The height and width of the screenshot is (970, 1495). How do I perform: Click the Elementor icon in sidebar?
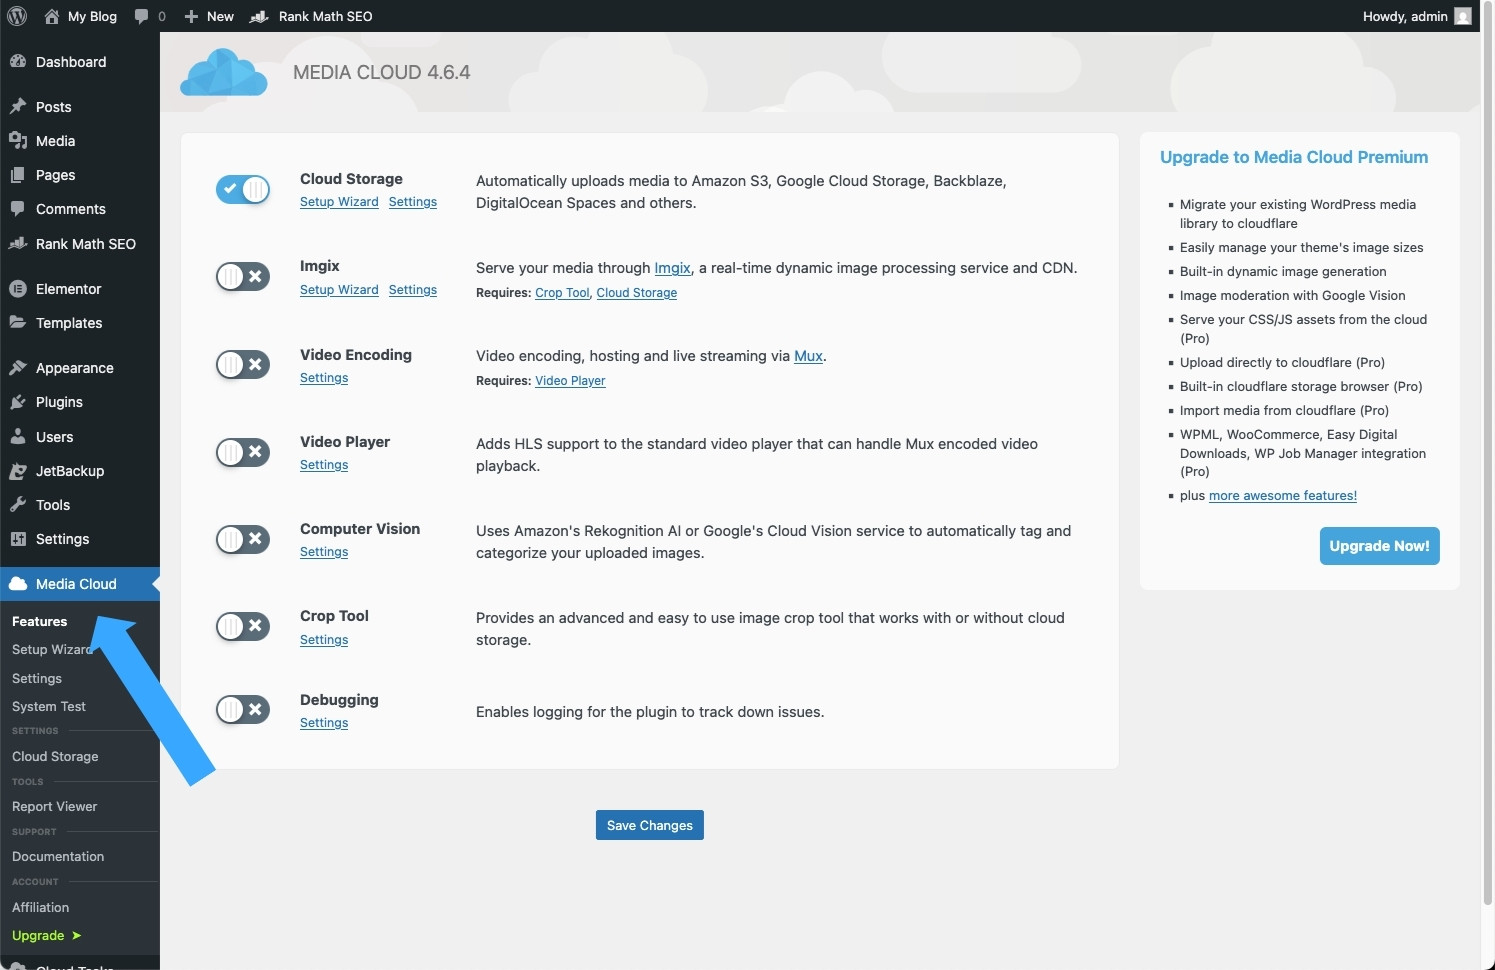pyautogui.click(x=18, y=289)
